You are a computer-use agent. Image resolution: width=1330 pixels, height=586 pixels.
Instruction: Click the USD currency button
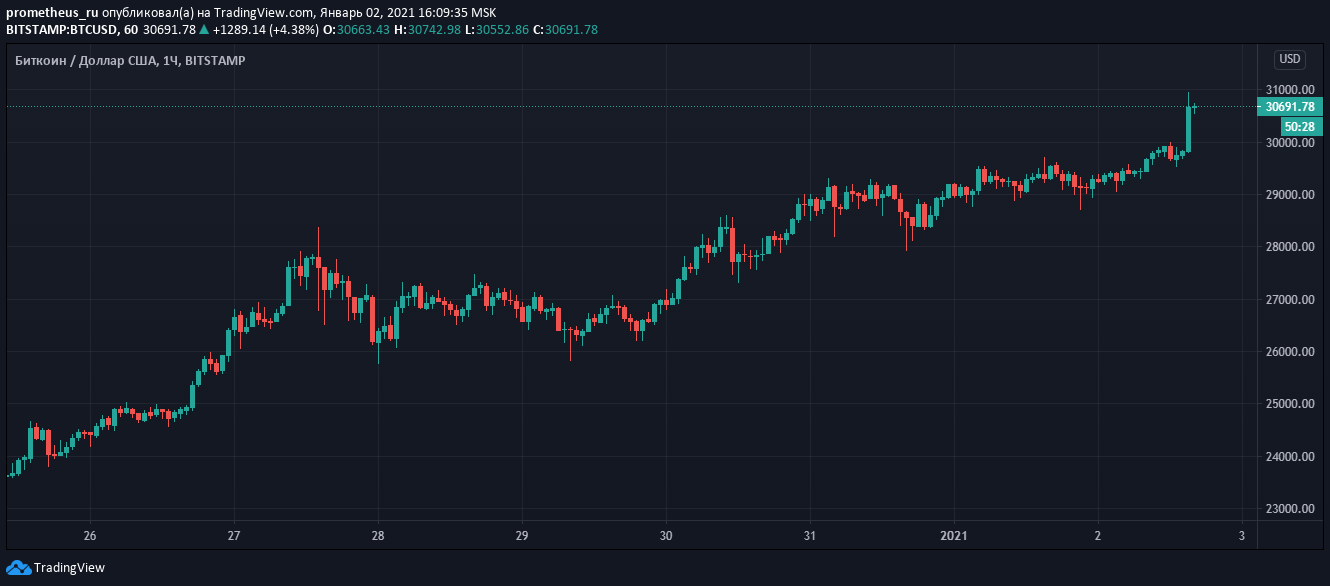(x=1290, y=59)
